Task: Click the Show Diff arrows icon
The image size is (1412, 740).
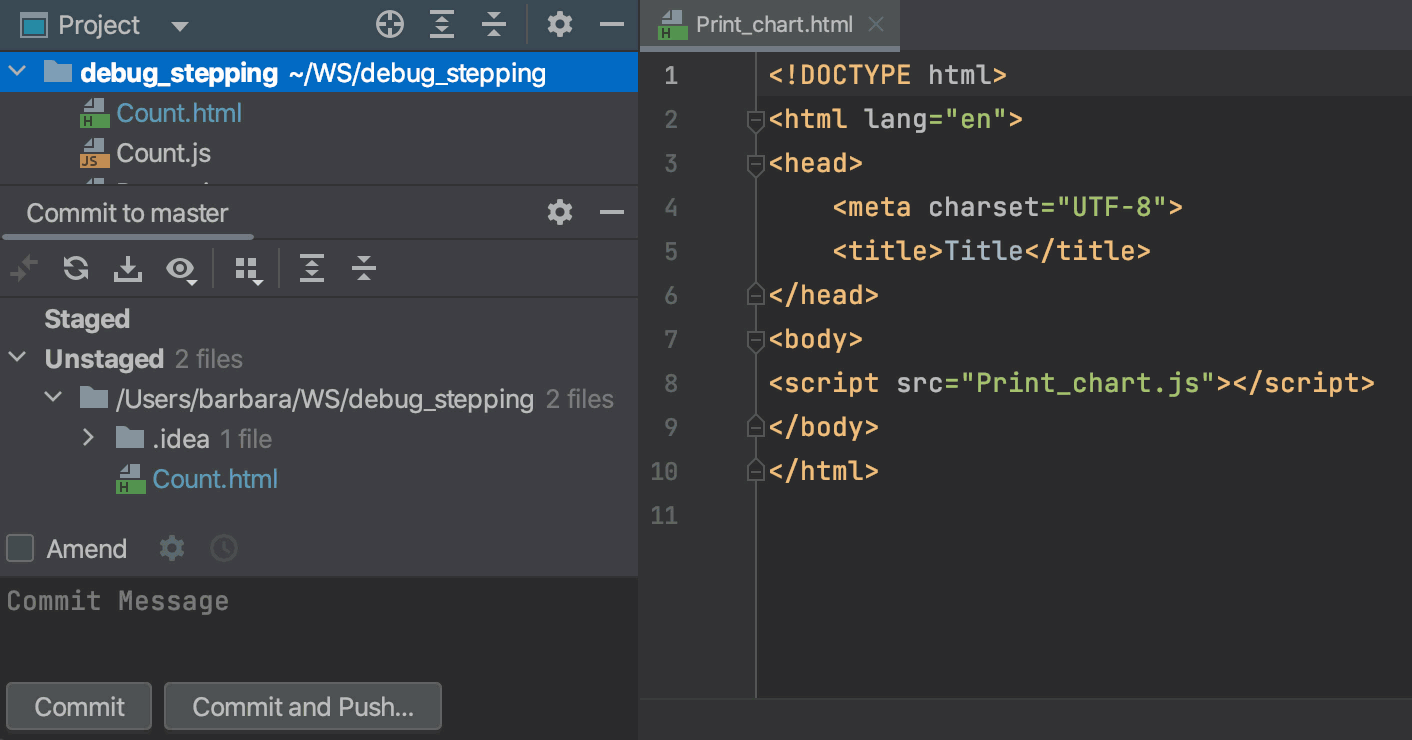Action: coord(23,268)
